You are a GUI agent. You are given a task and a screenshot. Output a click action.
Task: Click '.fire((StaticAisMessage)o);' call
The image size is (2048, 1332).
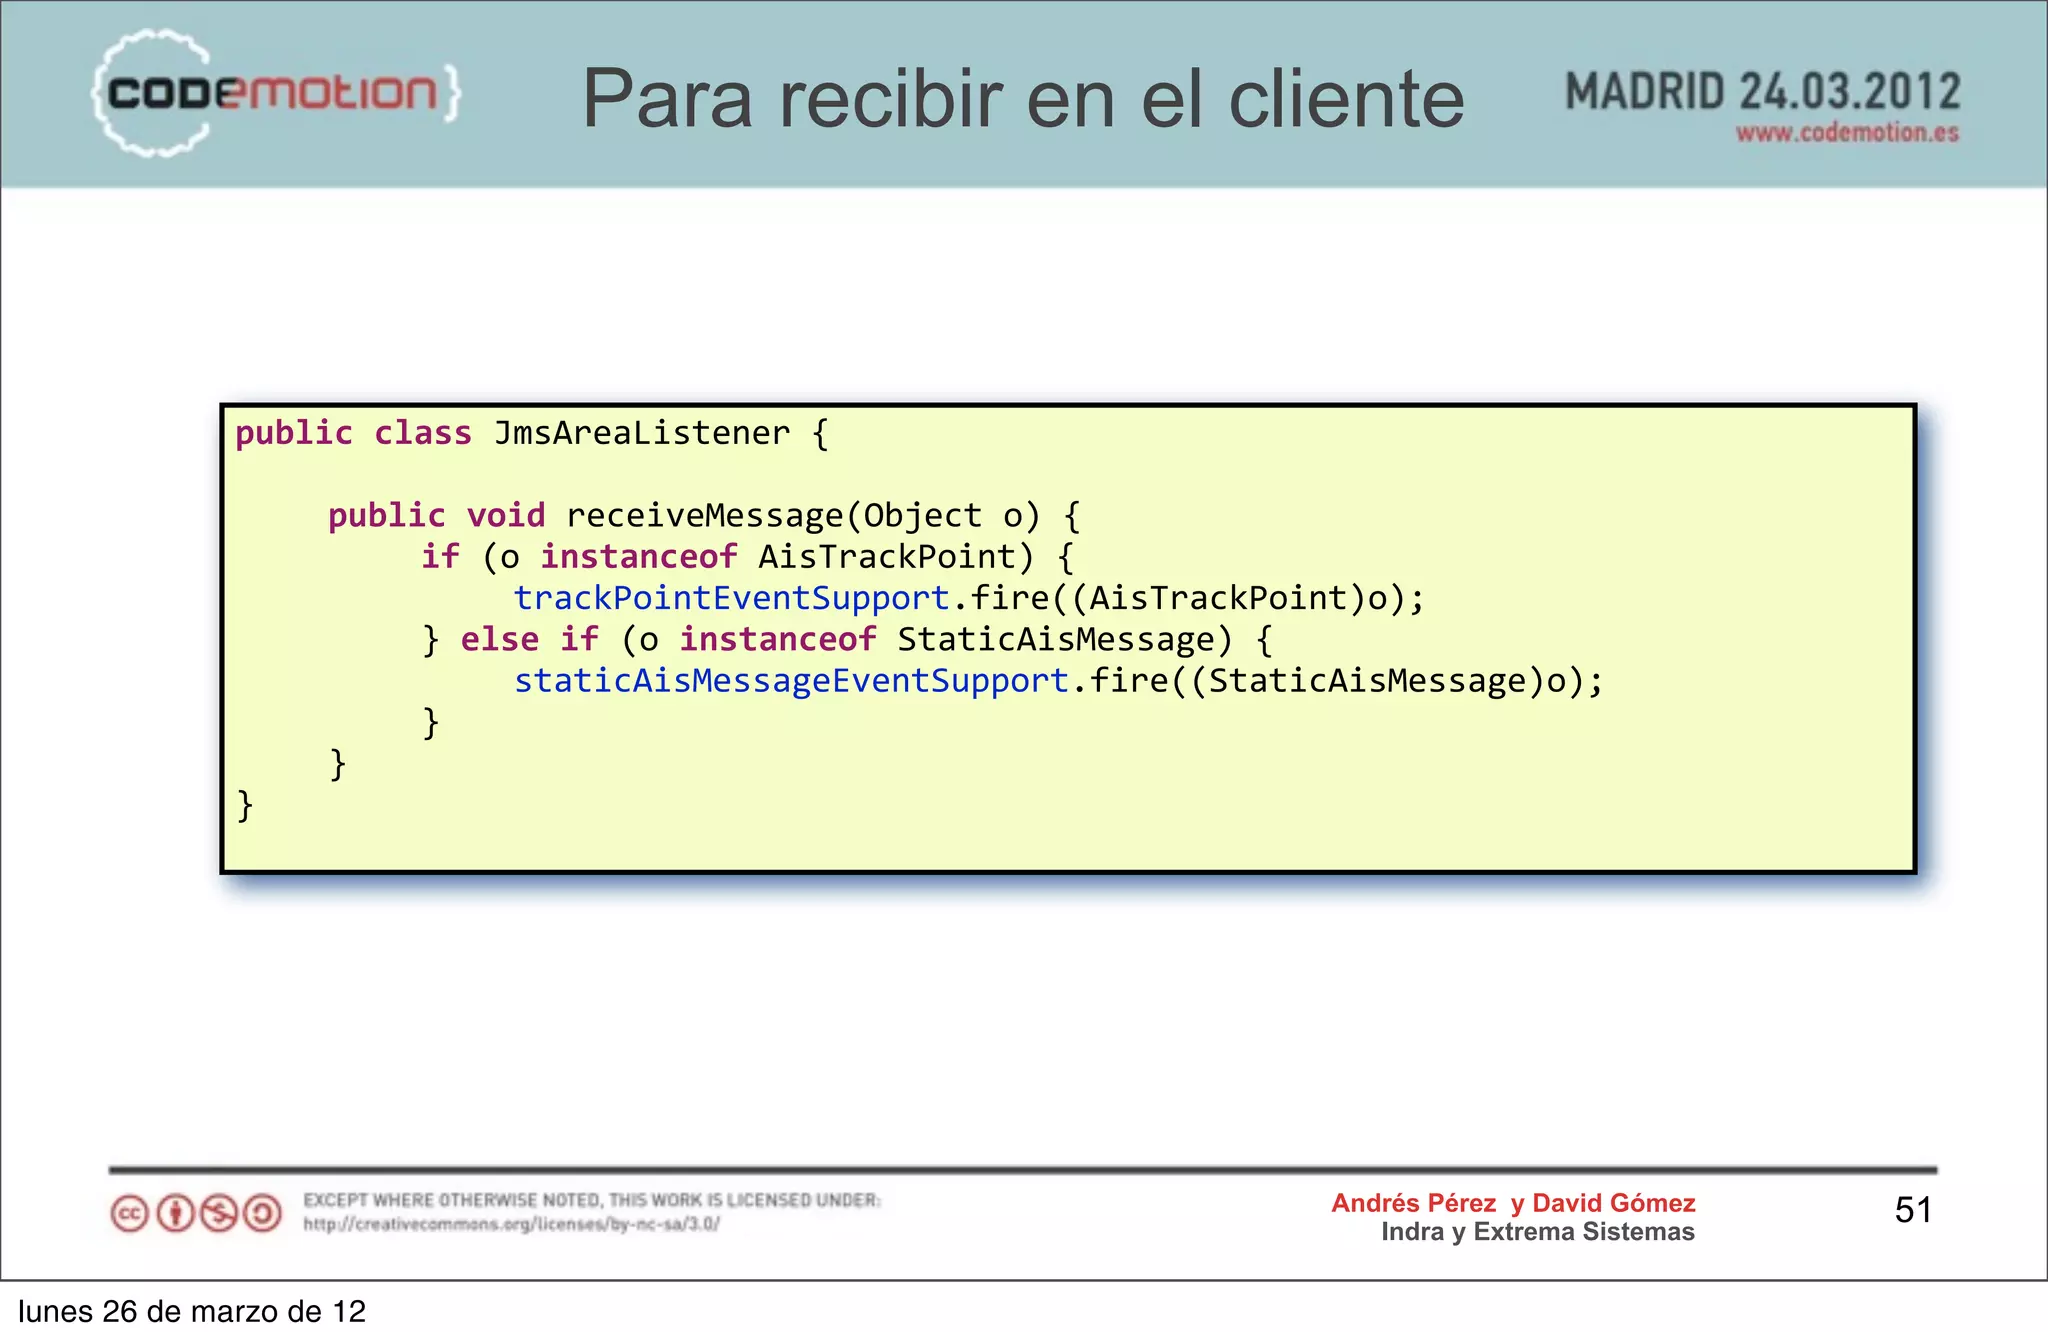pos(1337,682)
